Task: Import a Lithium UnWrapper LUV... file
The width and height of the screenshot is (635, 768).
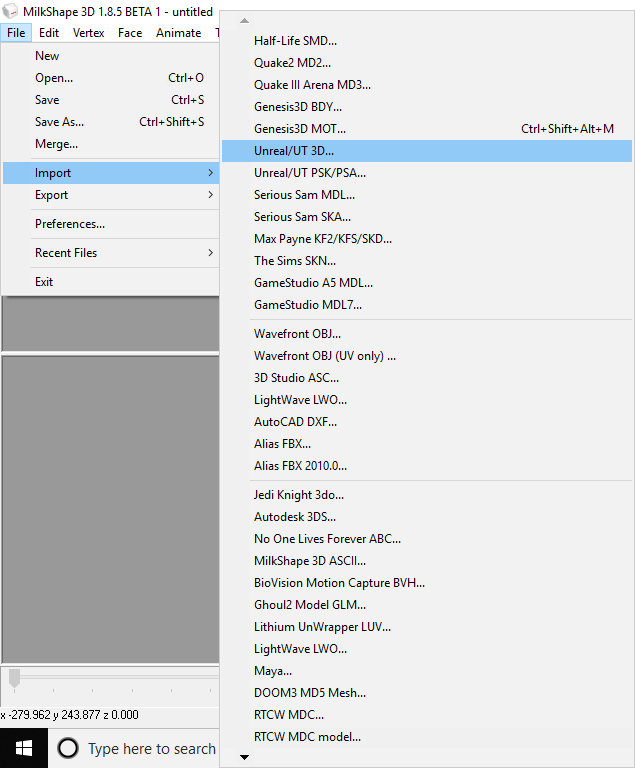Action: (x=427, y=627)
